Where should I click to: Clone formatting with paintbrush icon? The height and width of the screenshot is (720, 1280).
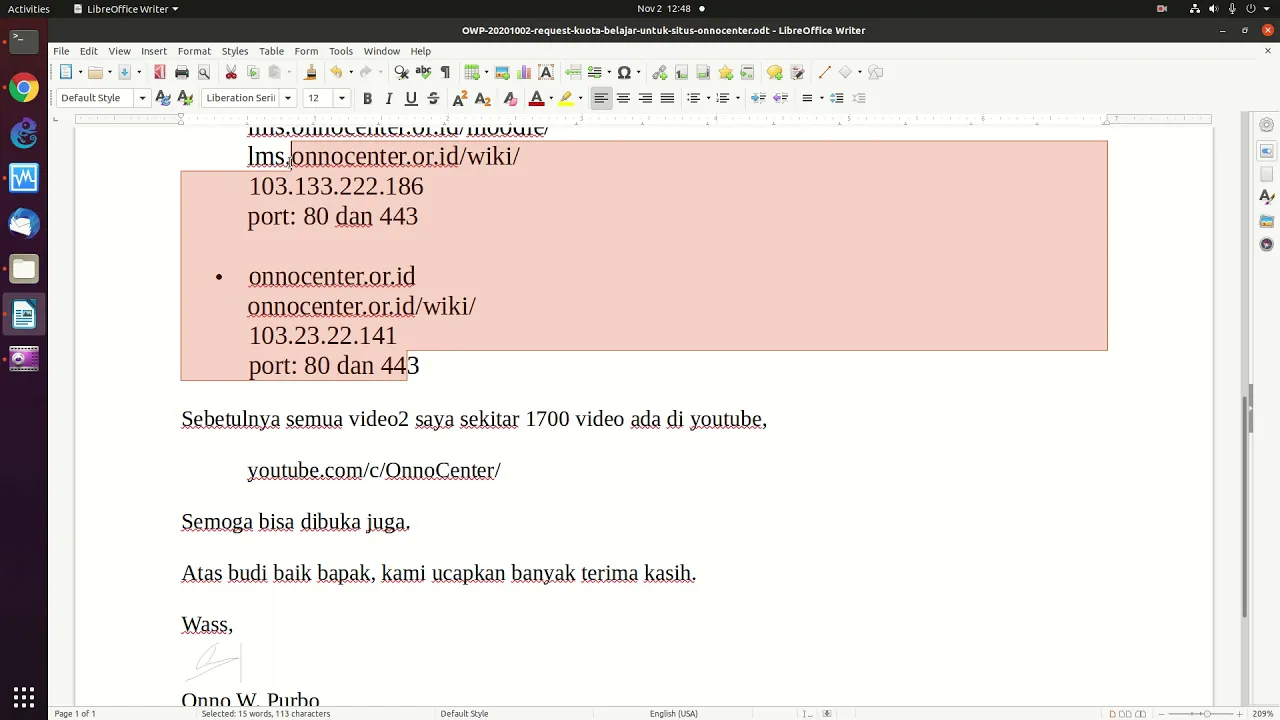(x=310, y=72)
